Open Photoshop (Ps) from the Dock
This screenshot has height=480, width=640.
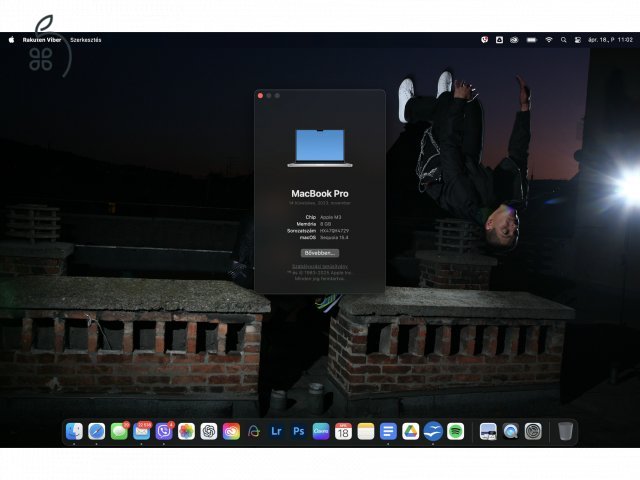pyautogui.click(x=299, y=431)
